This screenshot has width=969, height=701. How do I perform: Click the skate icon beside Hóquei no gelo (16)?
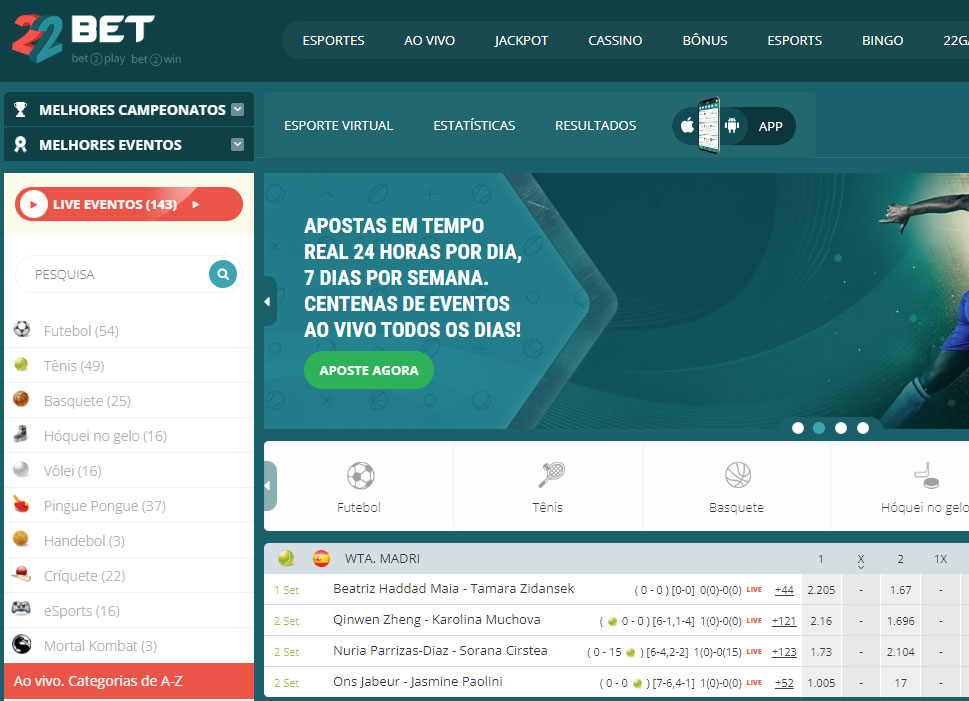21,435
